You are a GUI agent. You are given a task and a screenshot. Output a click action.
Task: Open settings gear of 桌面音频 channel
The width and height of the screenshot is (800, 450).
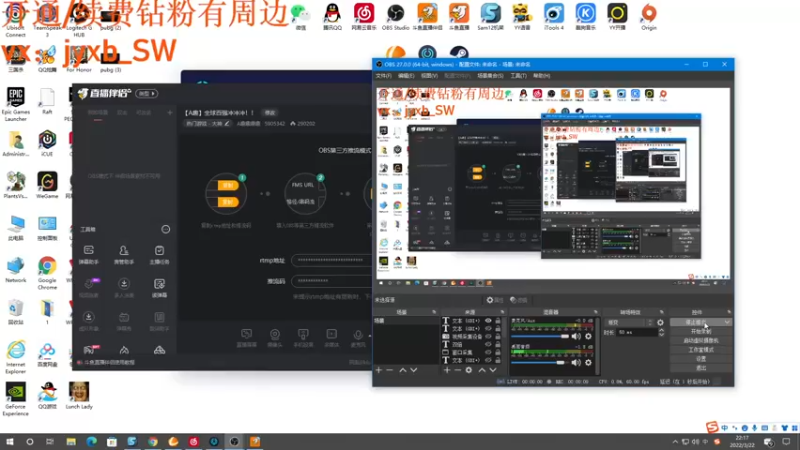[588, 362]
